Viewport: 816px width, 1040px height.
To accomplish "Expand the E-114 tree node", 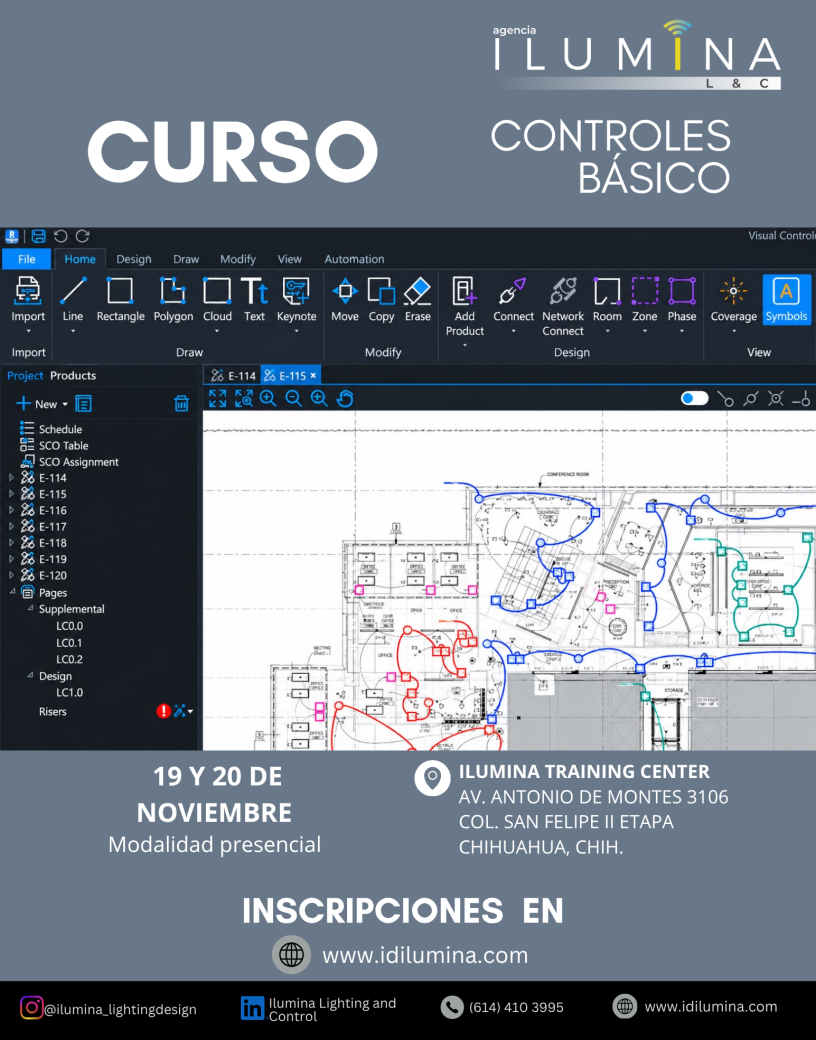I will (11, 478).
